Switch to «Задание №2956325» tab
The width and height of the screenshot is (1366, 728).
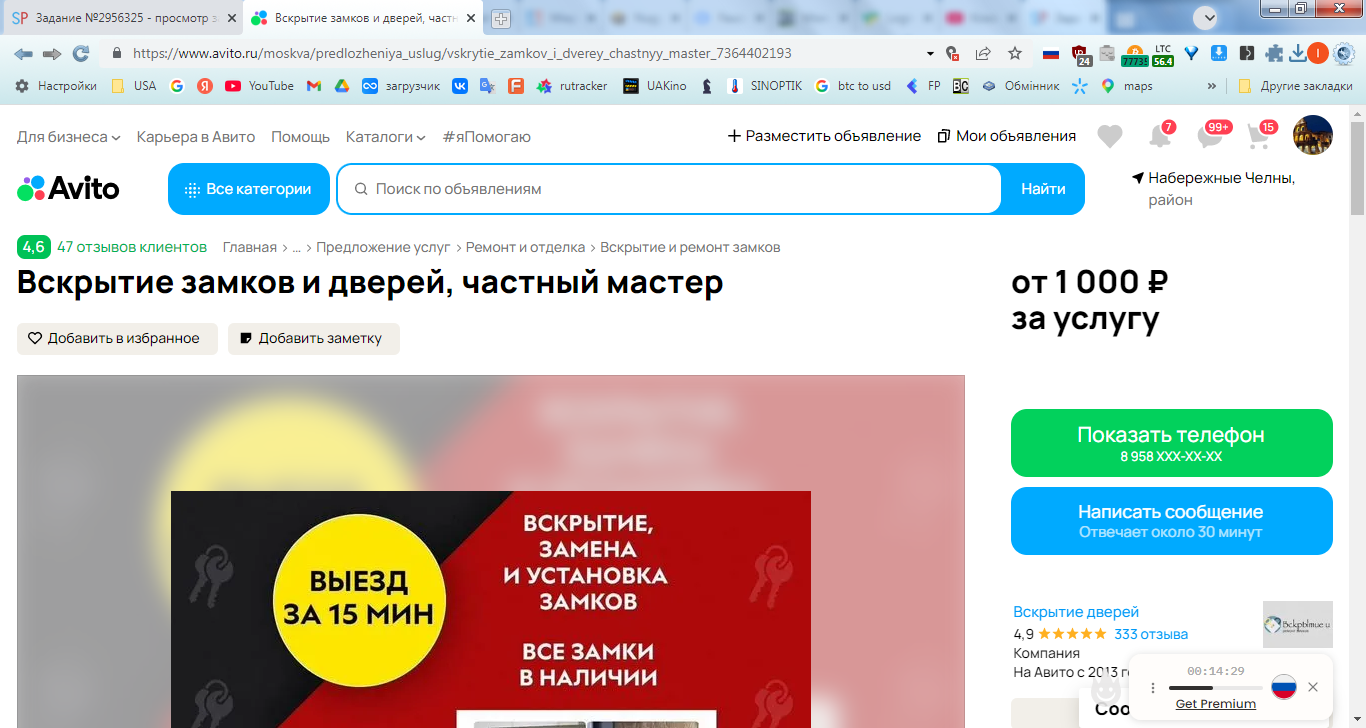(x=123, y=18)
